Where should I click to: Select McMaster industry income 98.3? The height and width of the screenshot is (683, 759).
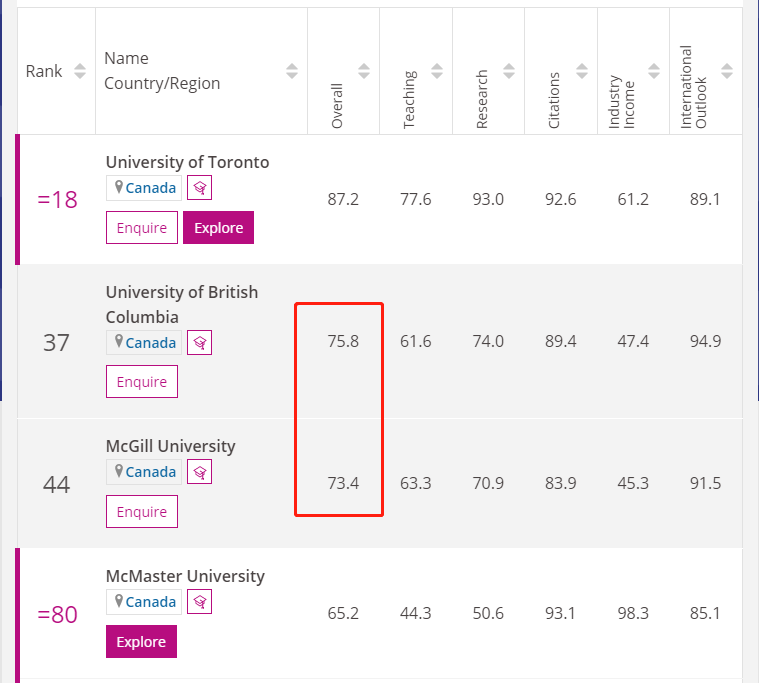[x=633, y=613]
